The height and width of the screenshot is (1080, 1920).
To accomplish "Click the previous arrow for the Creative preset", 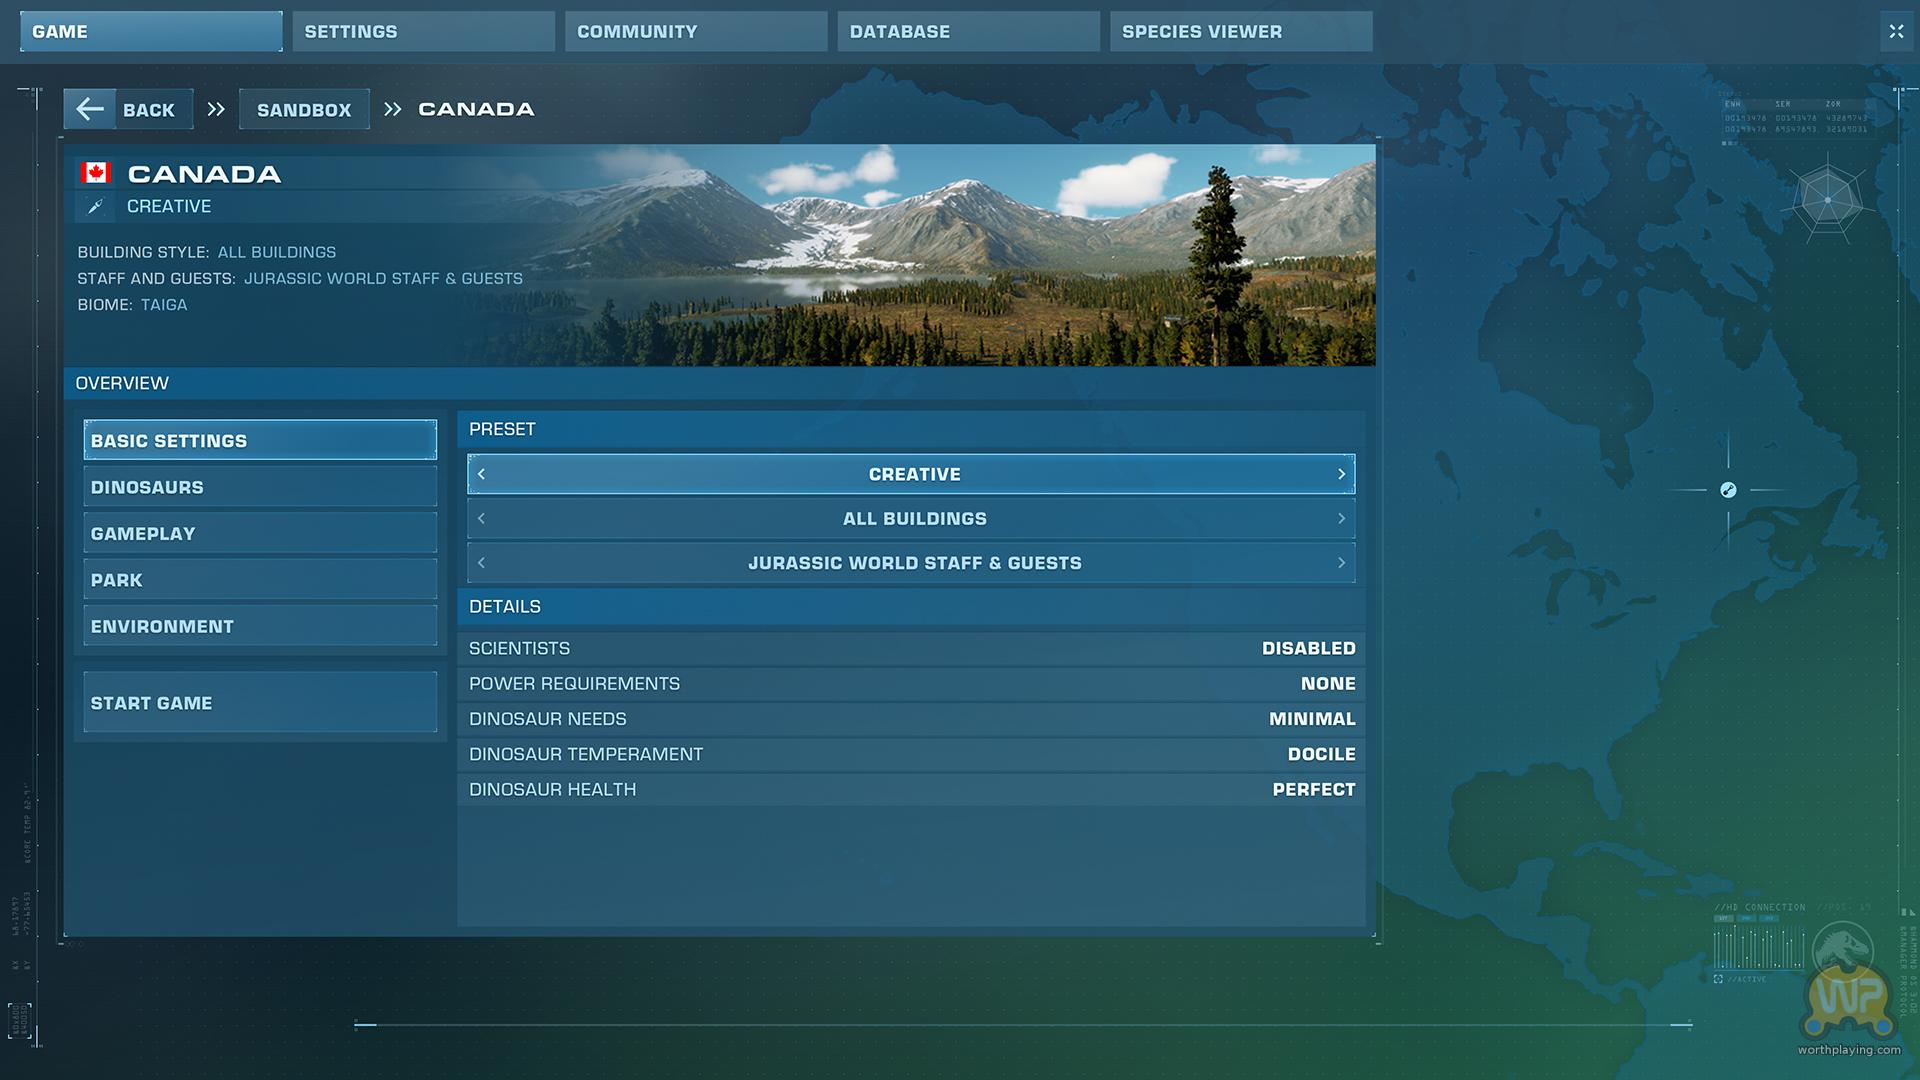I will click(x=482, y=474).
